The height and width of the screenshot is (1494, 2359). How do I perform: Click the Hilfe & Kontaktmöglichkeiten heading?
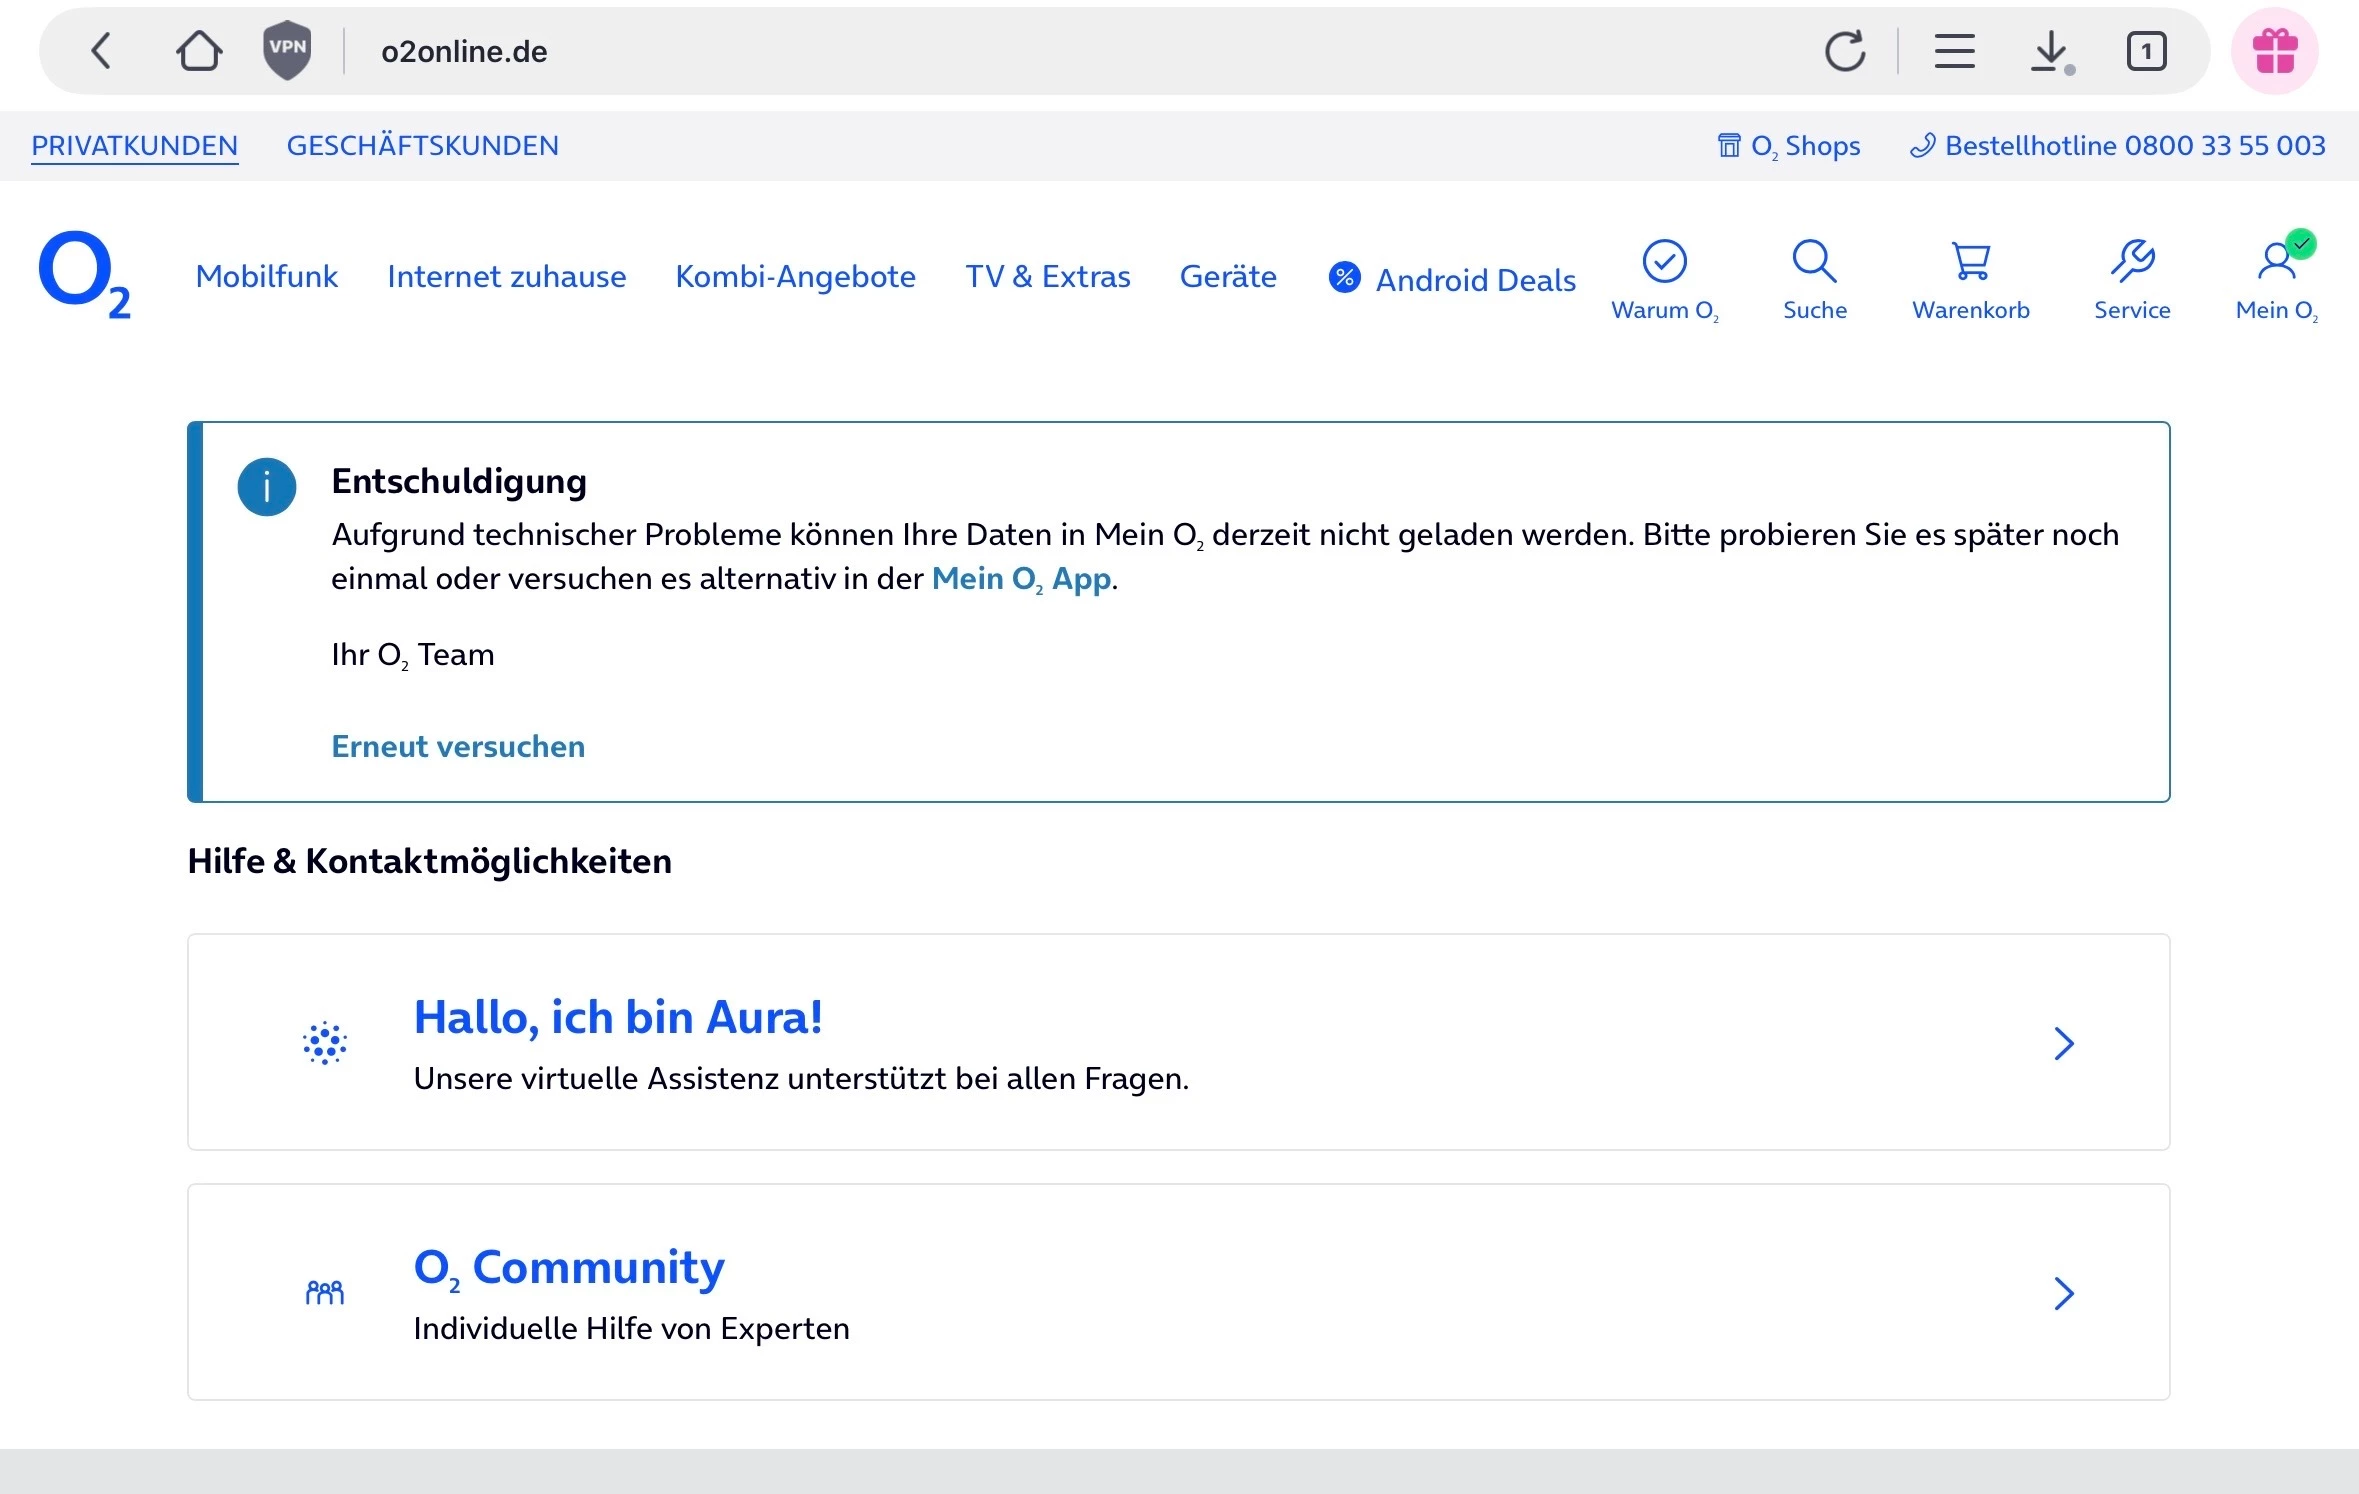pyautogui.click(x=430, y=862)
